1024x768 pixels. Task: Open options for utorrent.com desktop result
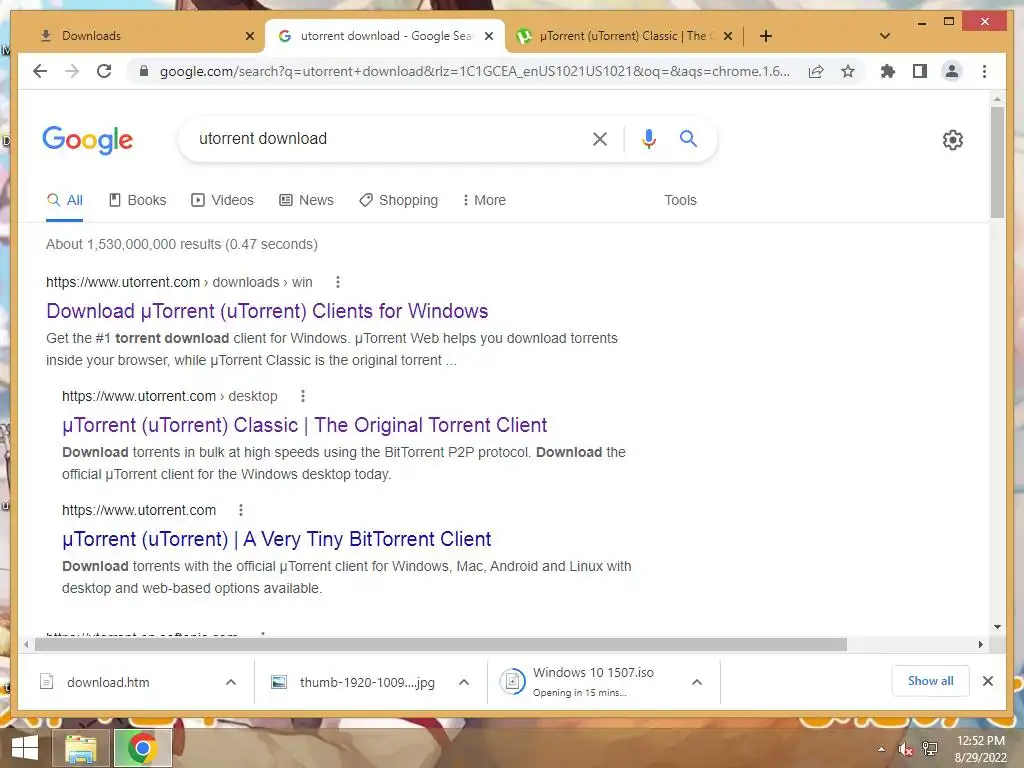[302, 396]
